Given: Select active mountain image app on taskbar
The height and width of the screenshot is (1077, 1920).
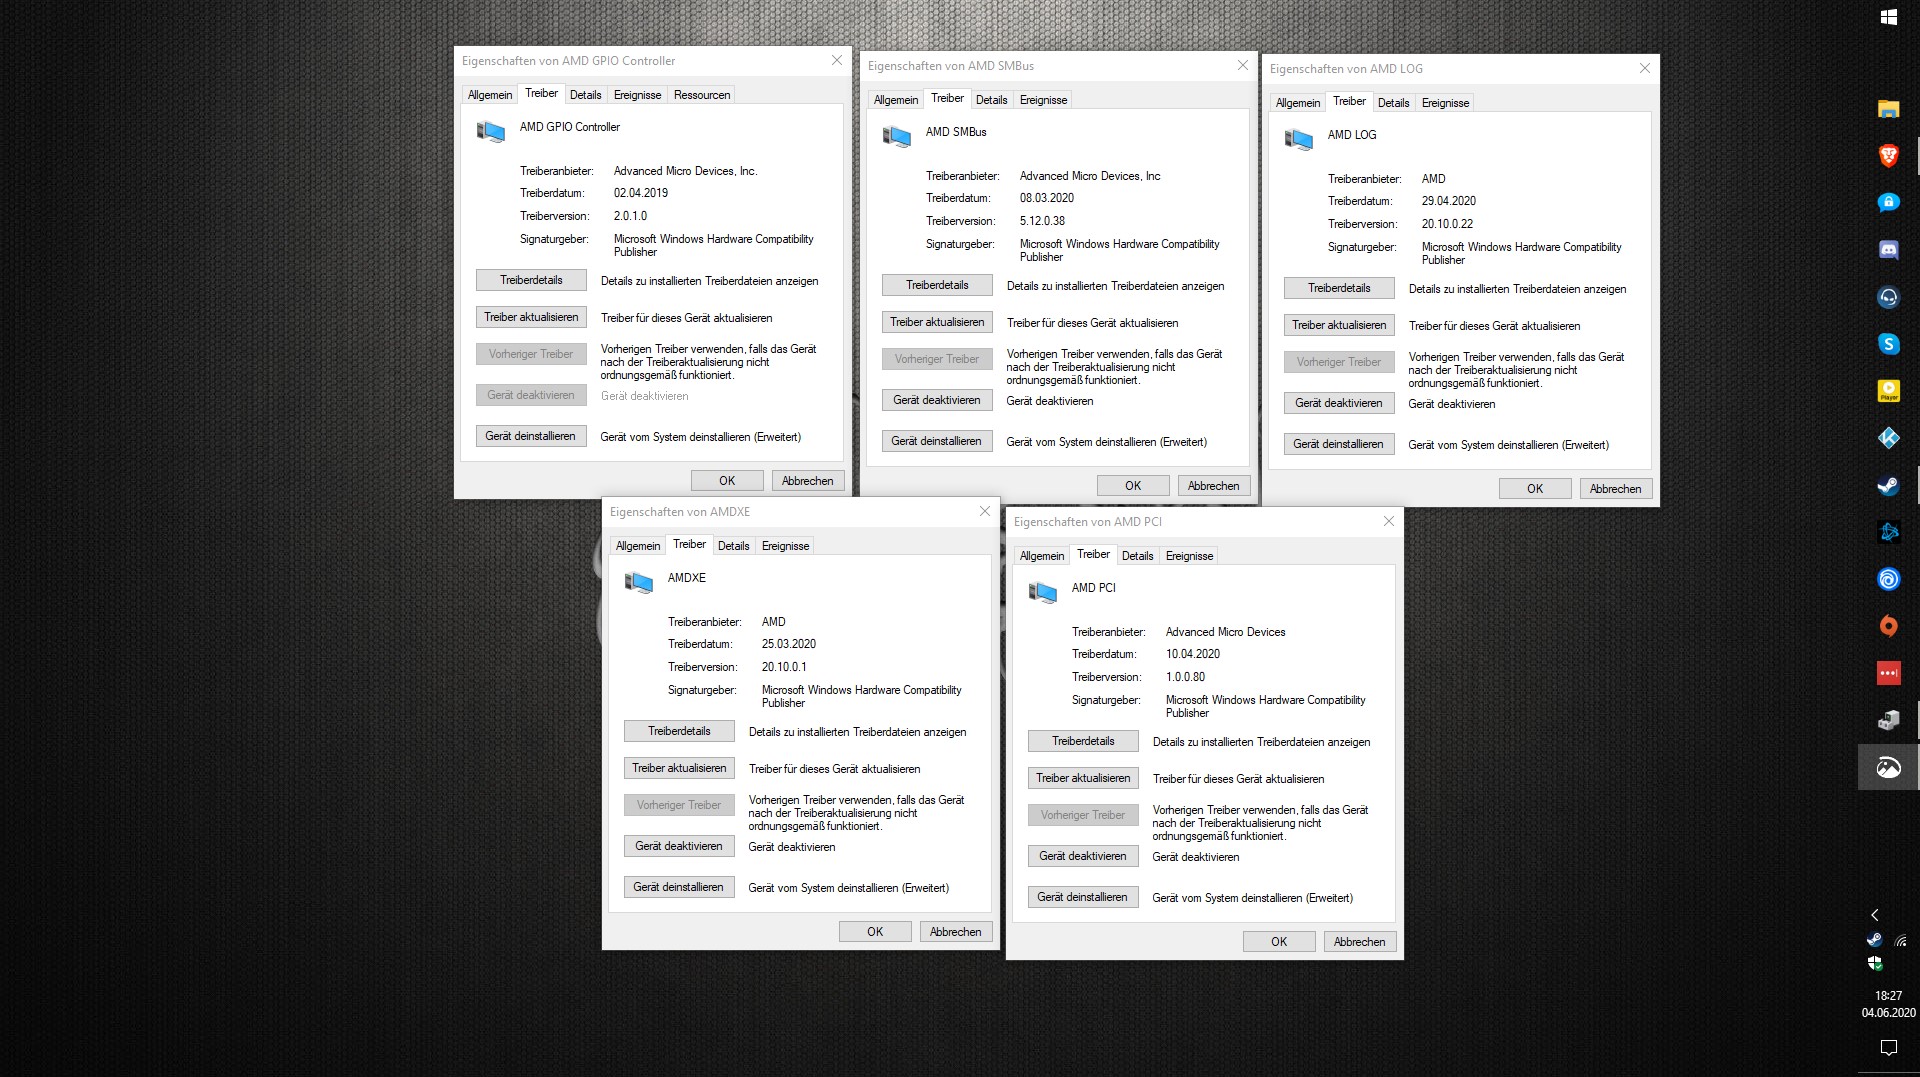Looking at the screenshot, I should pos(1888,768).
